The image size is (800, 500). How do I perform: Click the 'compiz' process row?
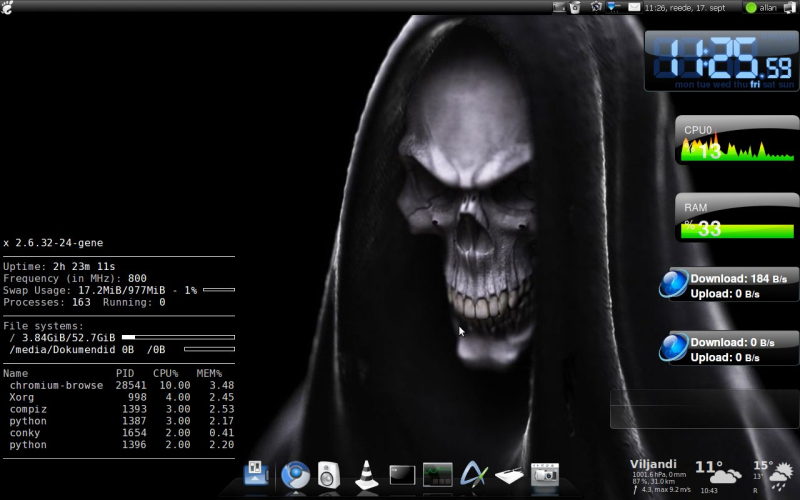pos(121,409)
